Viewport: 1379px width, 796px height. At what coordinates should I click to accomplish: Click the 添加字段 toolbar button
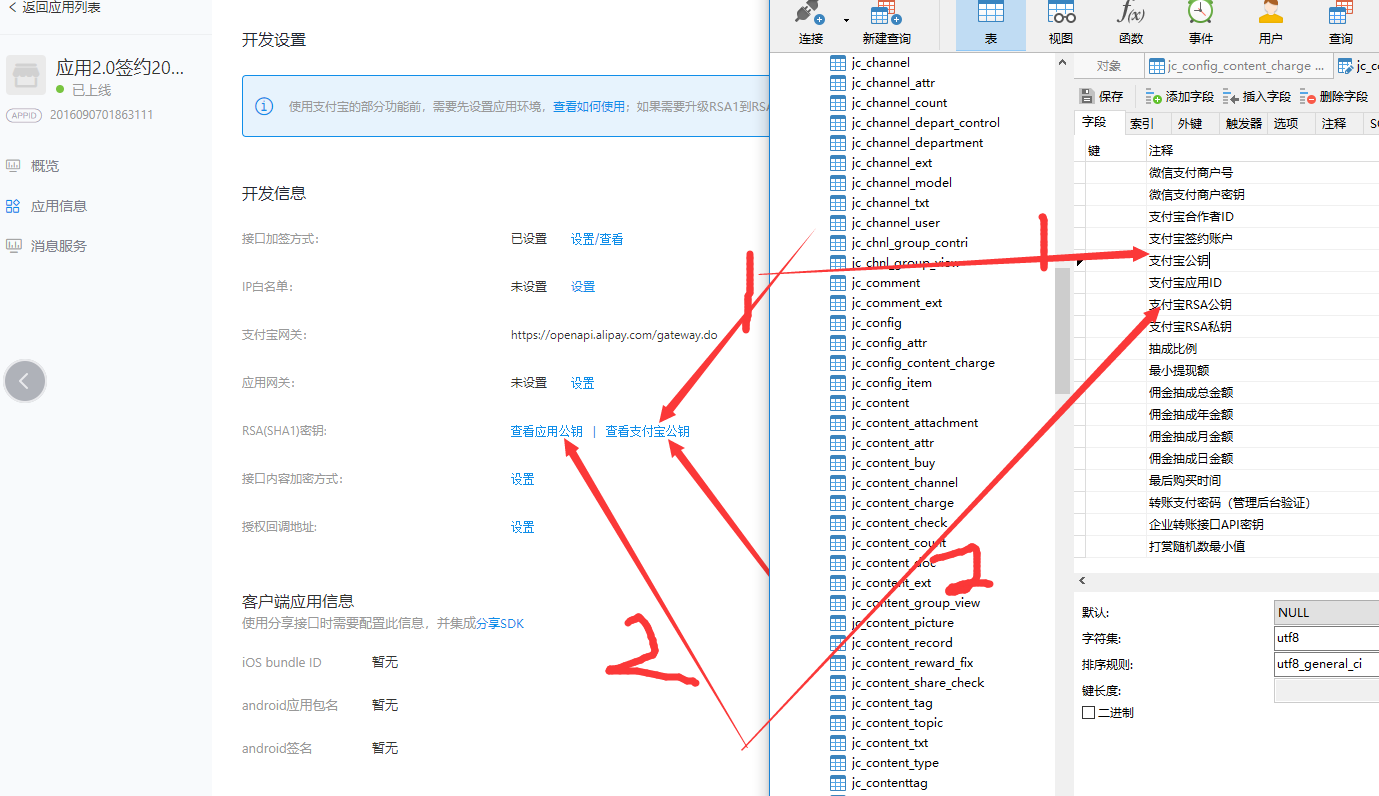coord(1180,97)
